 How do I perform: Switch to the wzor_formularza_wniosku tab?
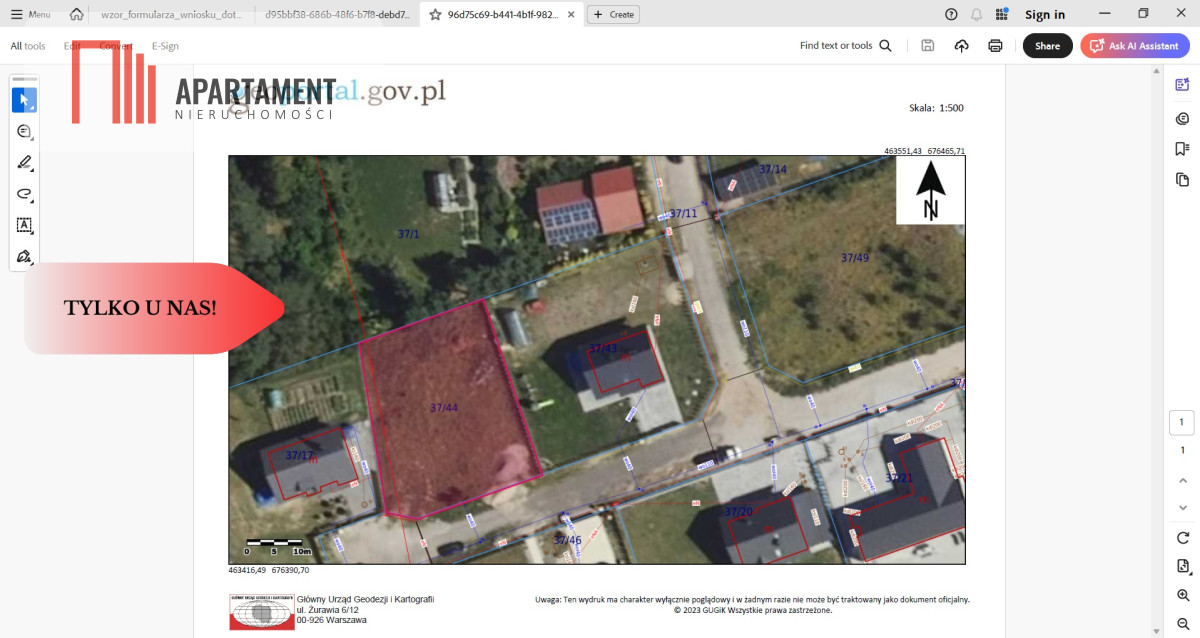point(169,15)
